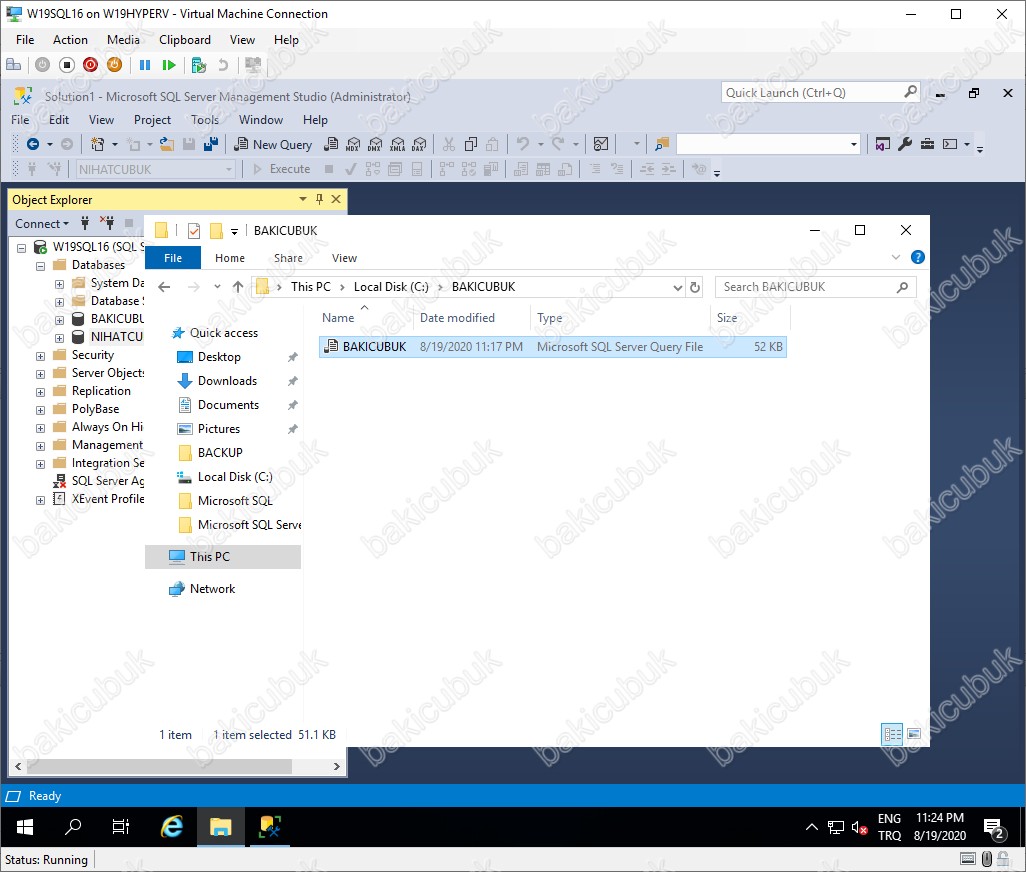Open the Object Explorer window position dropdown arrow
This screenshot has width=1026, height=872.
302,199
